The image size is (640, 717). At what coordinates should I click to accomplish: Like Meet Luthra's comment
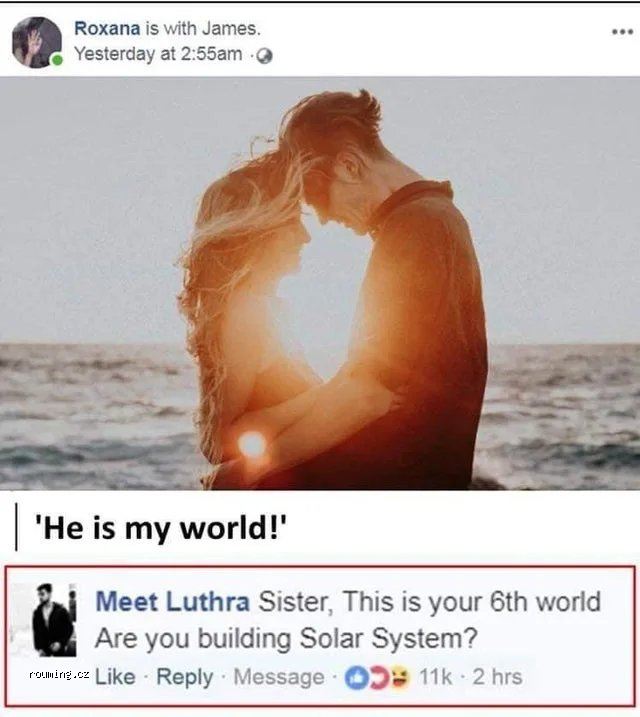pos(115,676)
